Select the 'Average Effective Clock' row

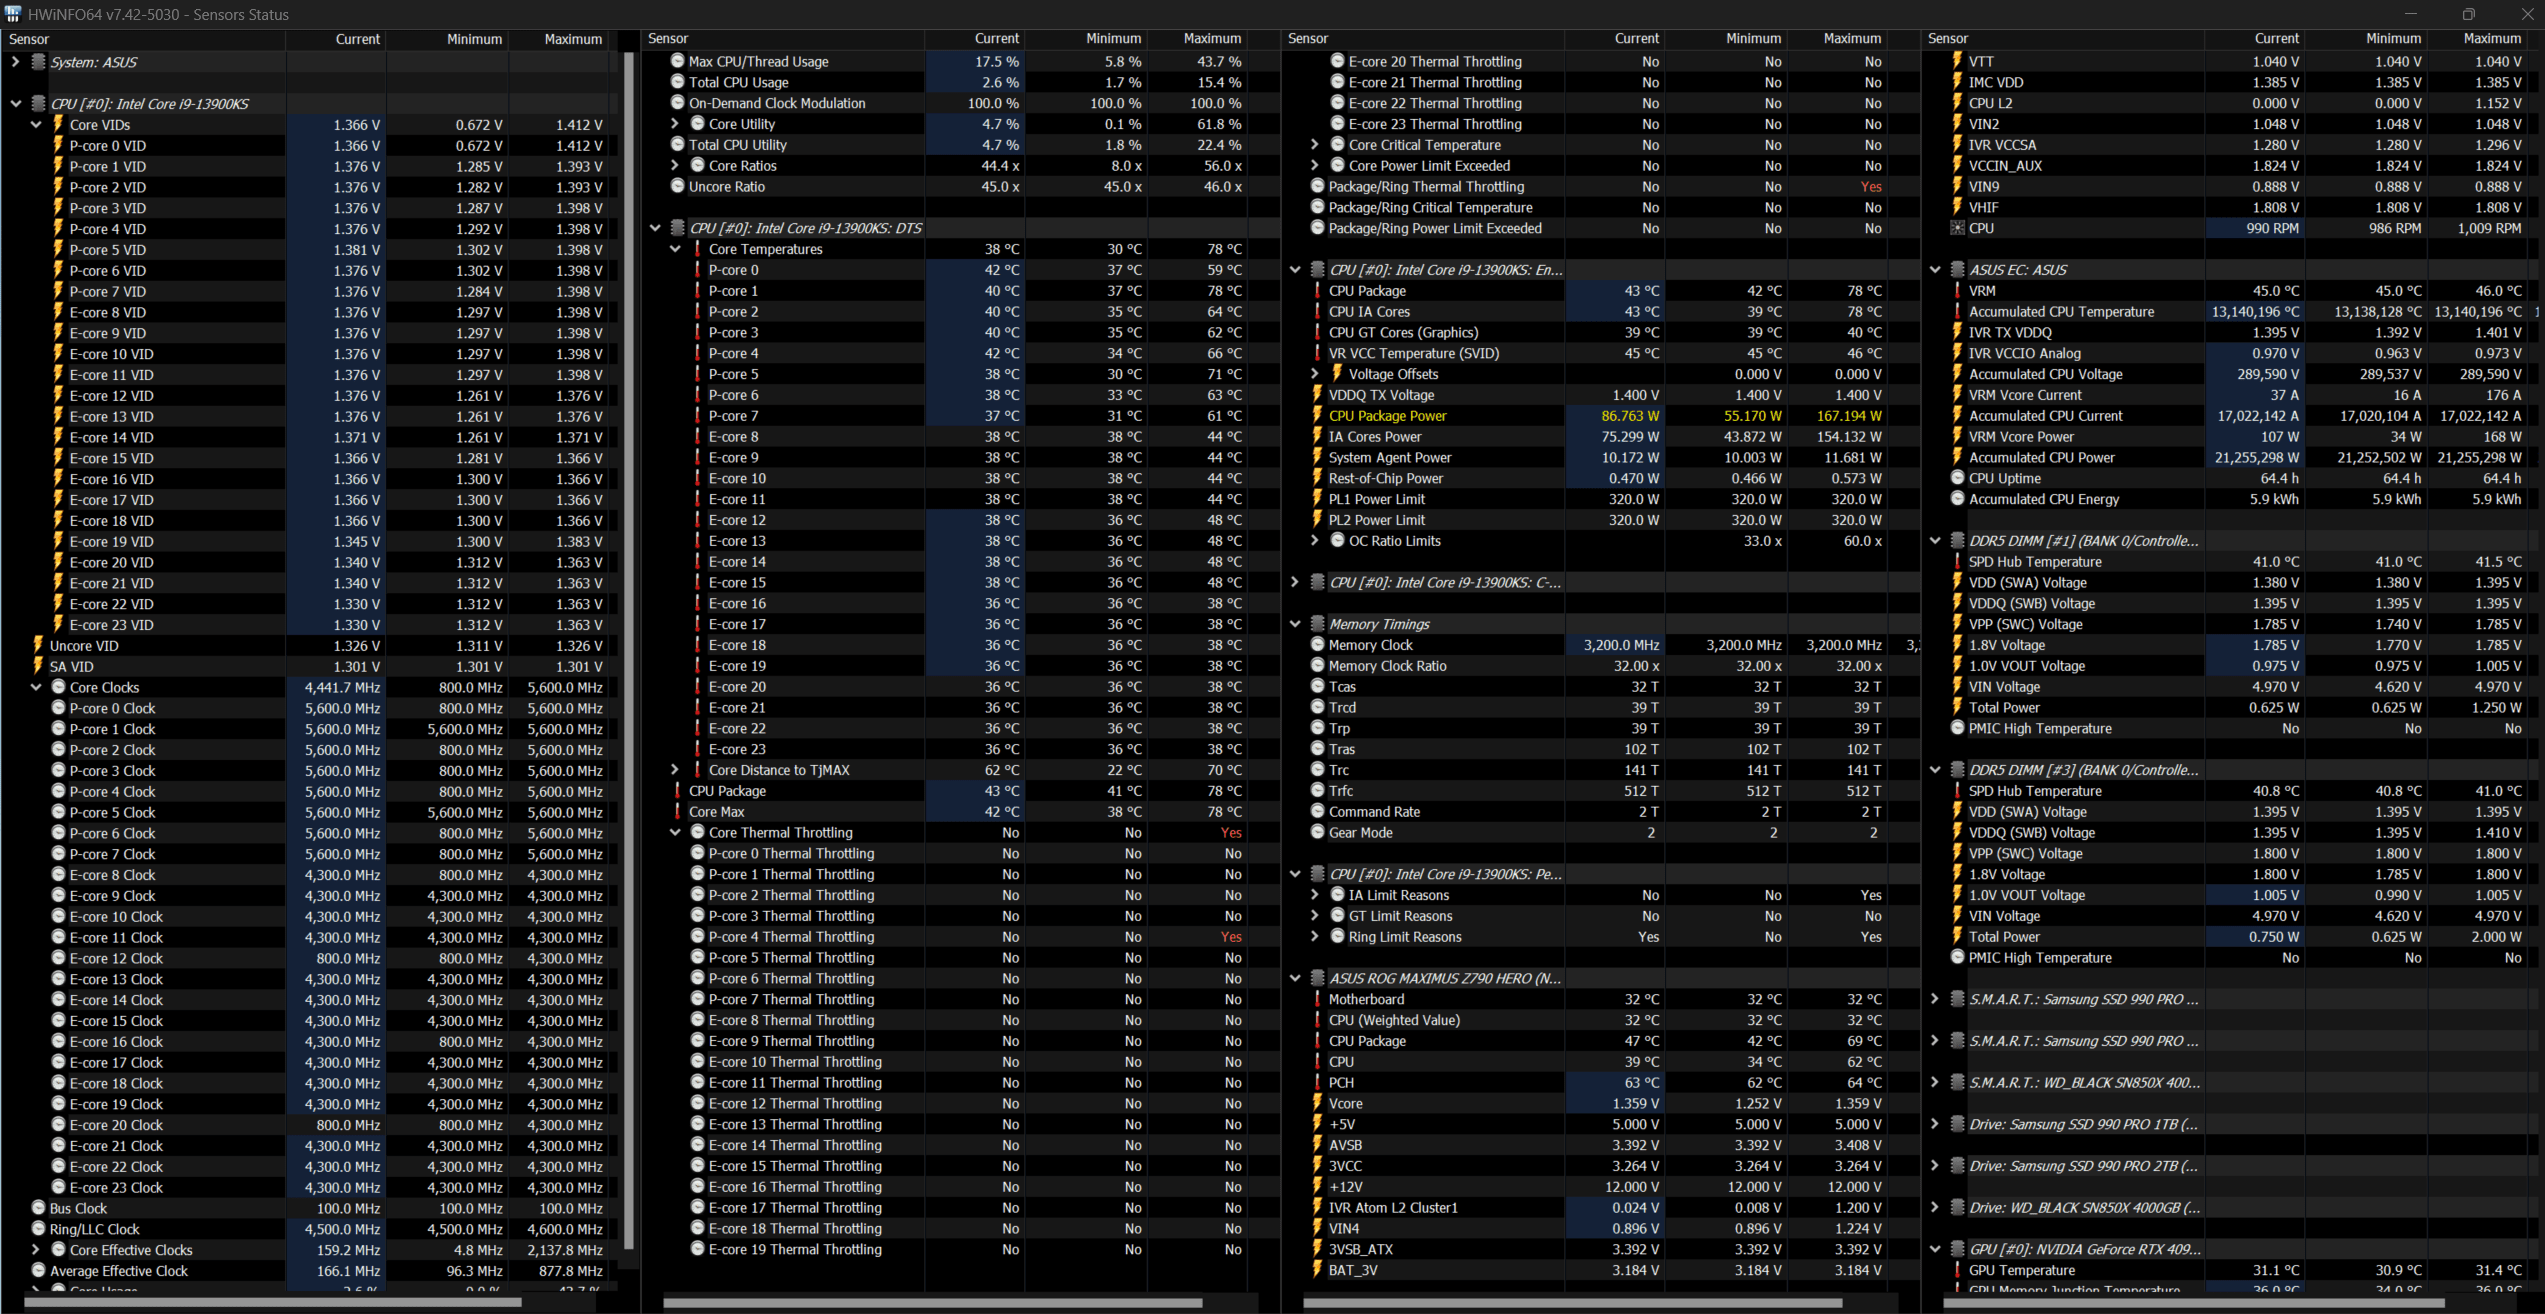click(310, 1271)
